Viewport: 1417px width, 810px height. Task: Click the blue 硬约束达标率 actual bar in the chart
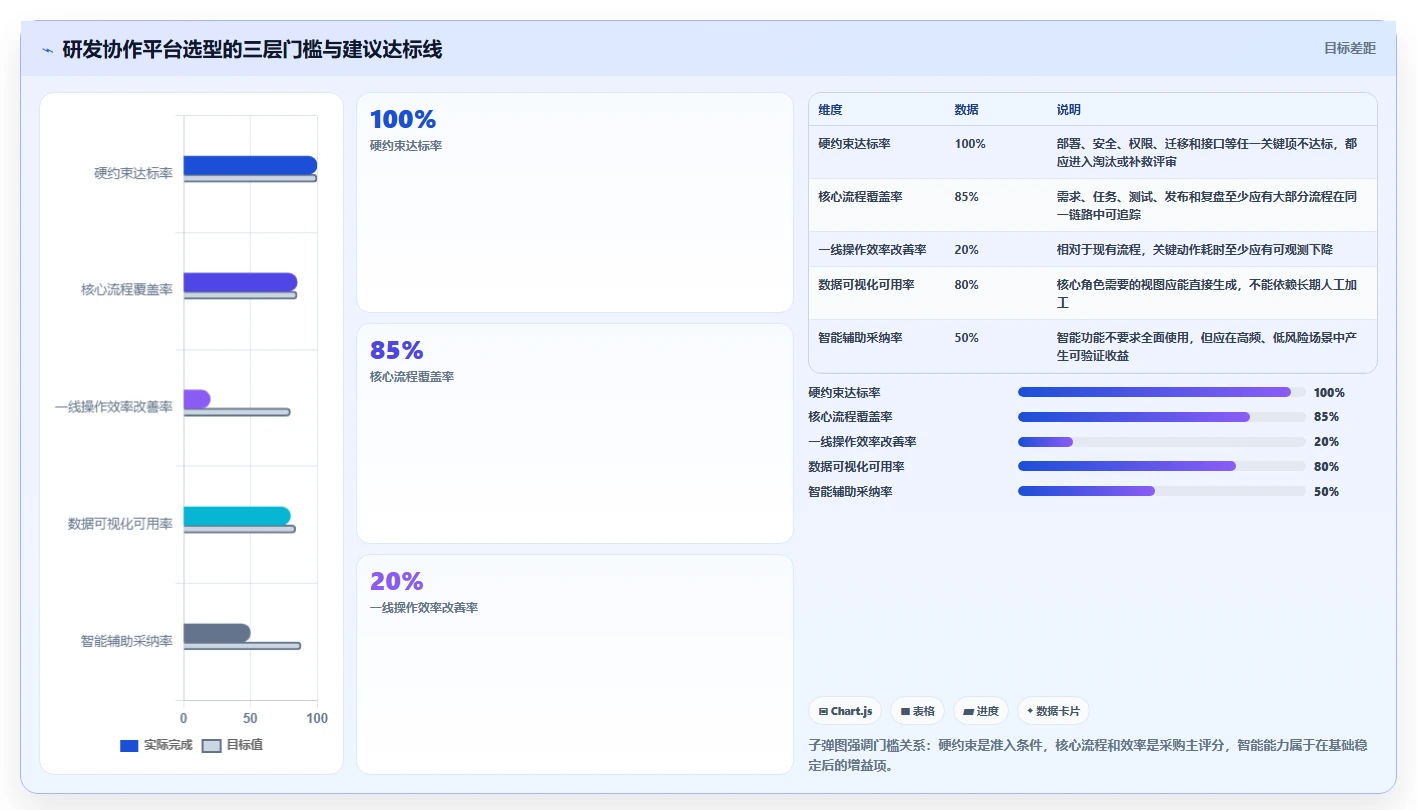coord(250,165)
